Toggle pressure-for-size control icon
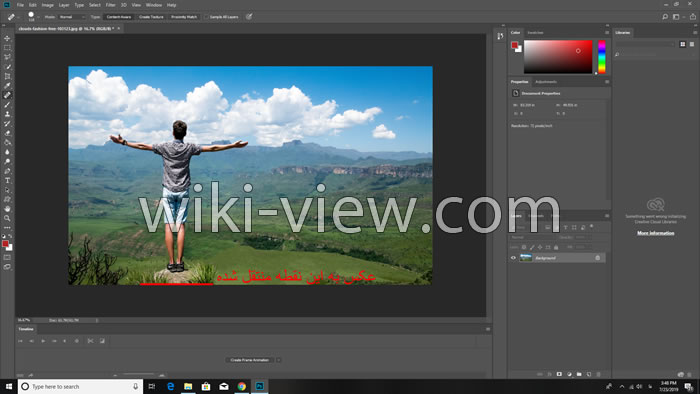The width and height of the screenshot is (700, 394). [x=249, y=17]
